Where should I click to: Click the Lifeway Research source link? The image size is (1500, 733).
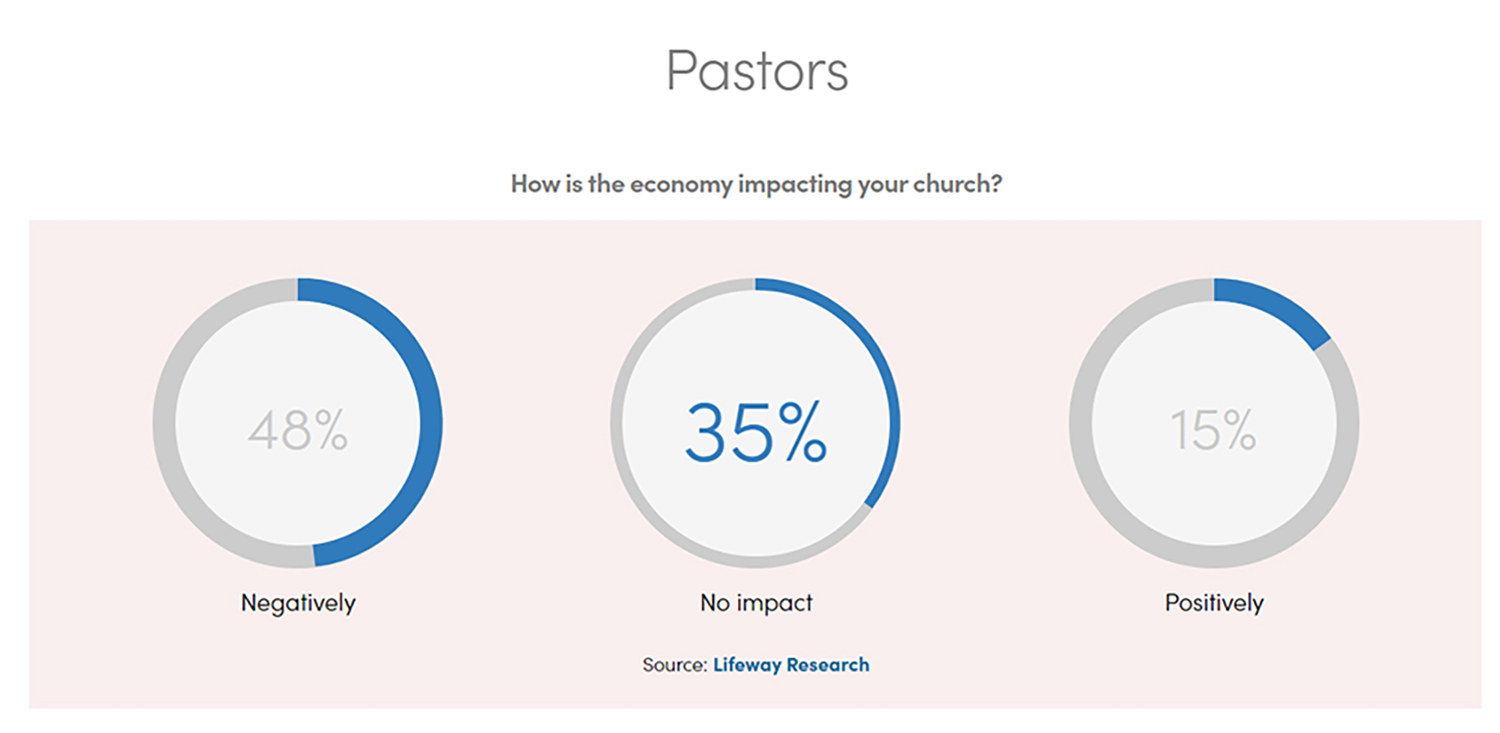pyautogui.click(x=790, y=664)
